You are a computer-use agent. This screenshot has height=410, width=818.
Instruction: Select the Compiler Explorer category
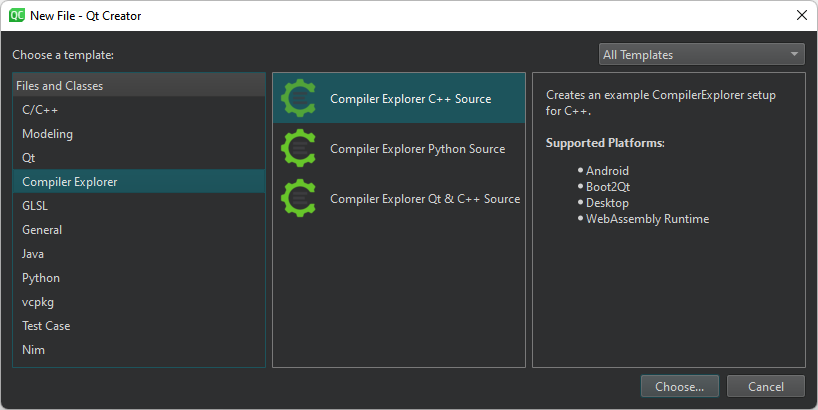point(69,182)
